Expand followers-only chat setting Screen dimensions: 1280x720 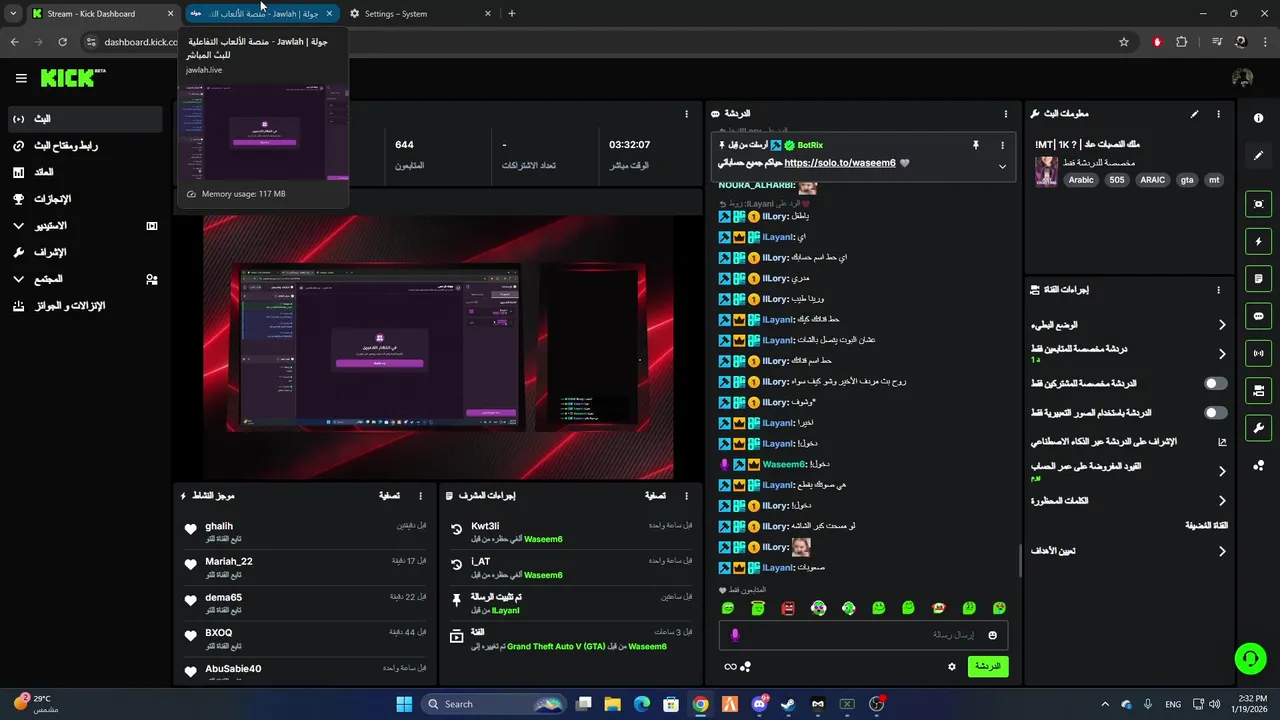click(1221, 353)
